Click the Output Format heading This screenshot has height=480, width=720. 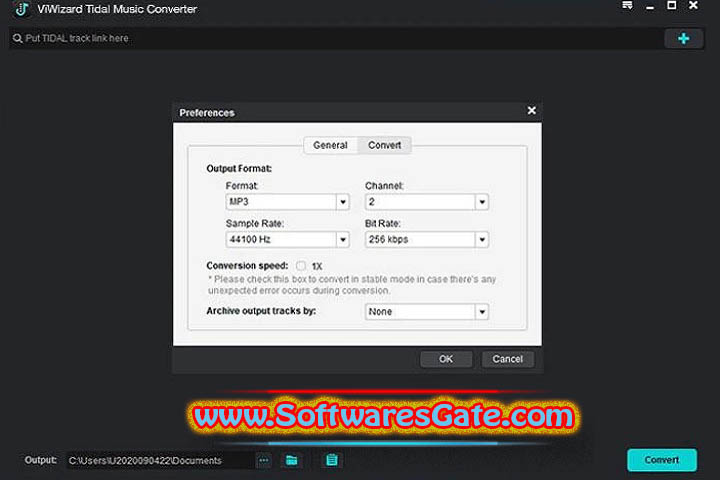point(239,169)
